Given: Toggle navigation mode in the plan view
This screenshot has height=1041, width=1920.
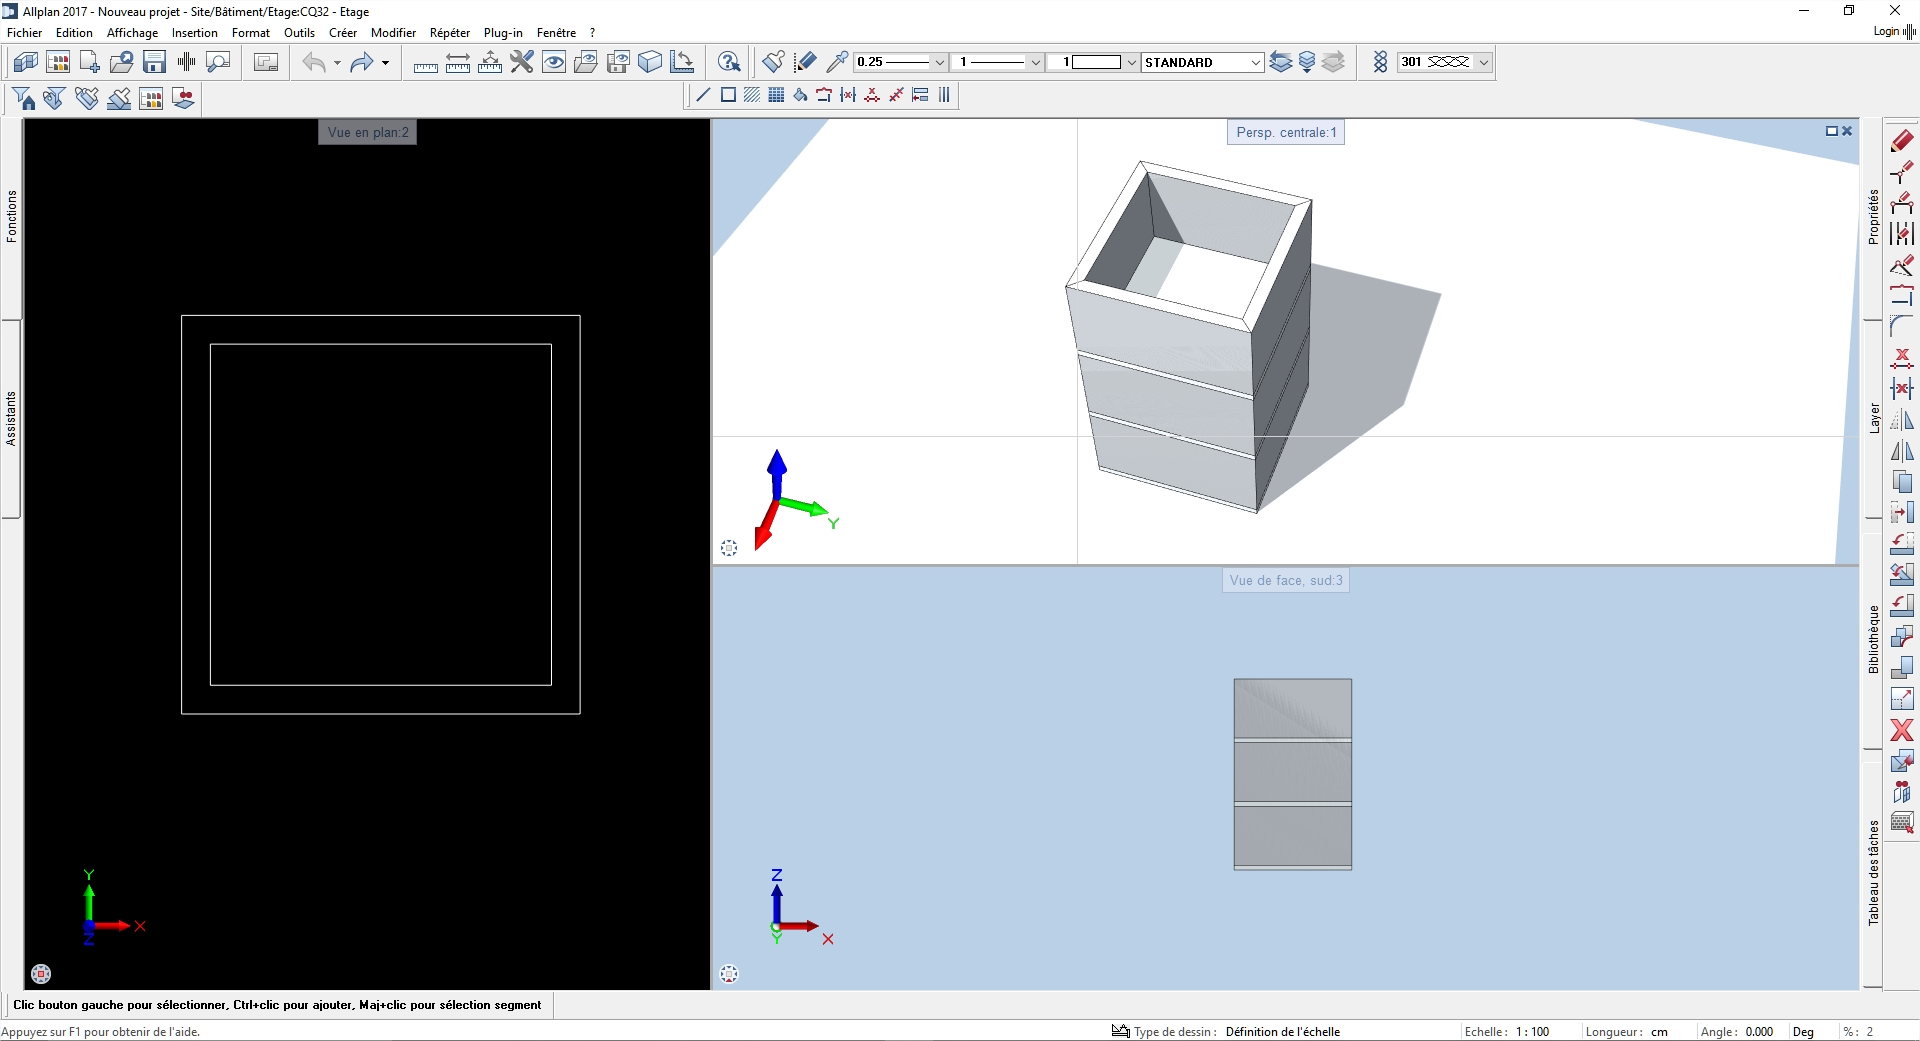Looking at the screenshot, I should click(41, 973).
